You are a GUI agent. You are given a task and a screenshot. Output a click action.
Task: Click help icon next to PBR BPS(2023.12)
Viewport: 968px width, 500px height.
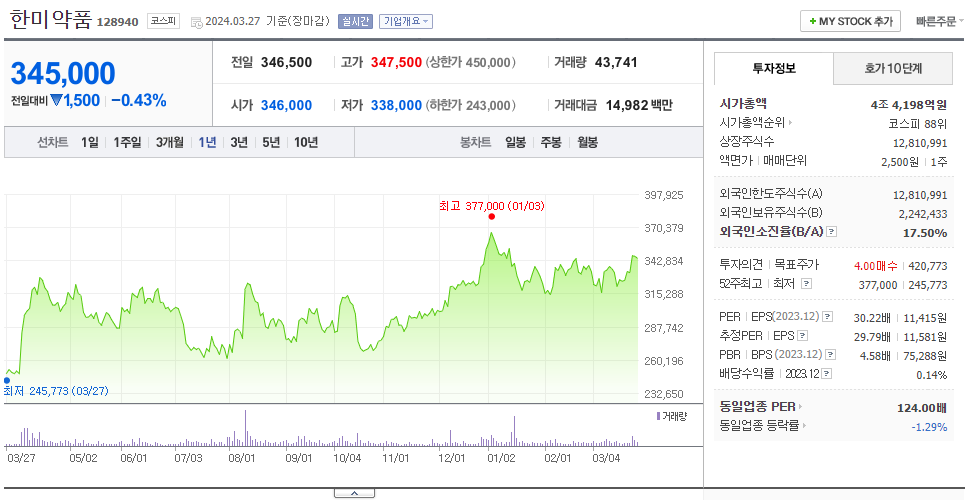(831, 355)
